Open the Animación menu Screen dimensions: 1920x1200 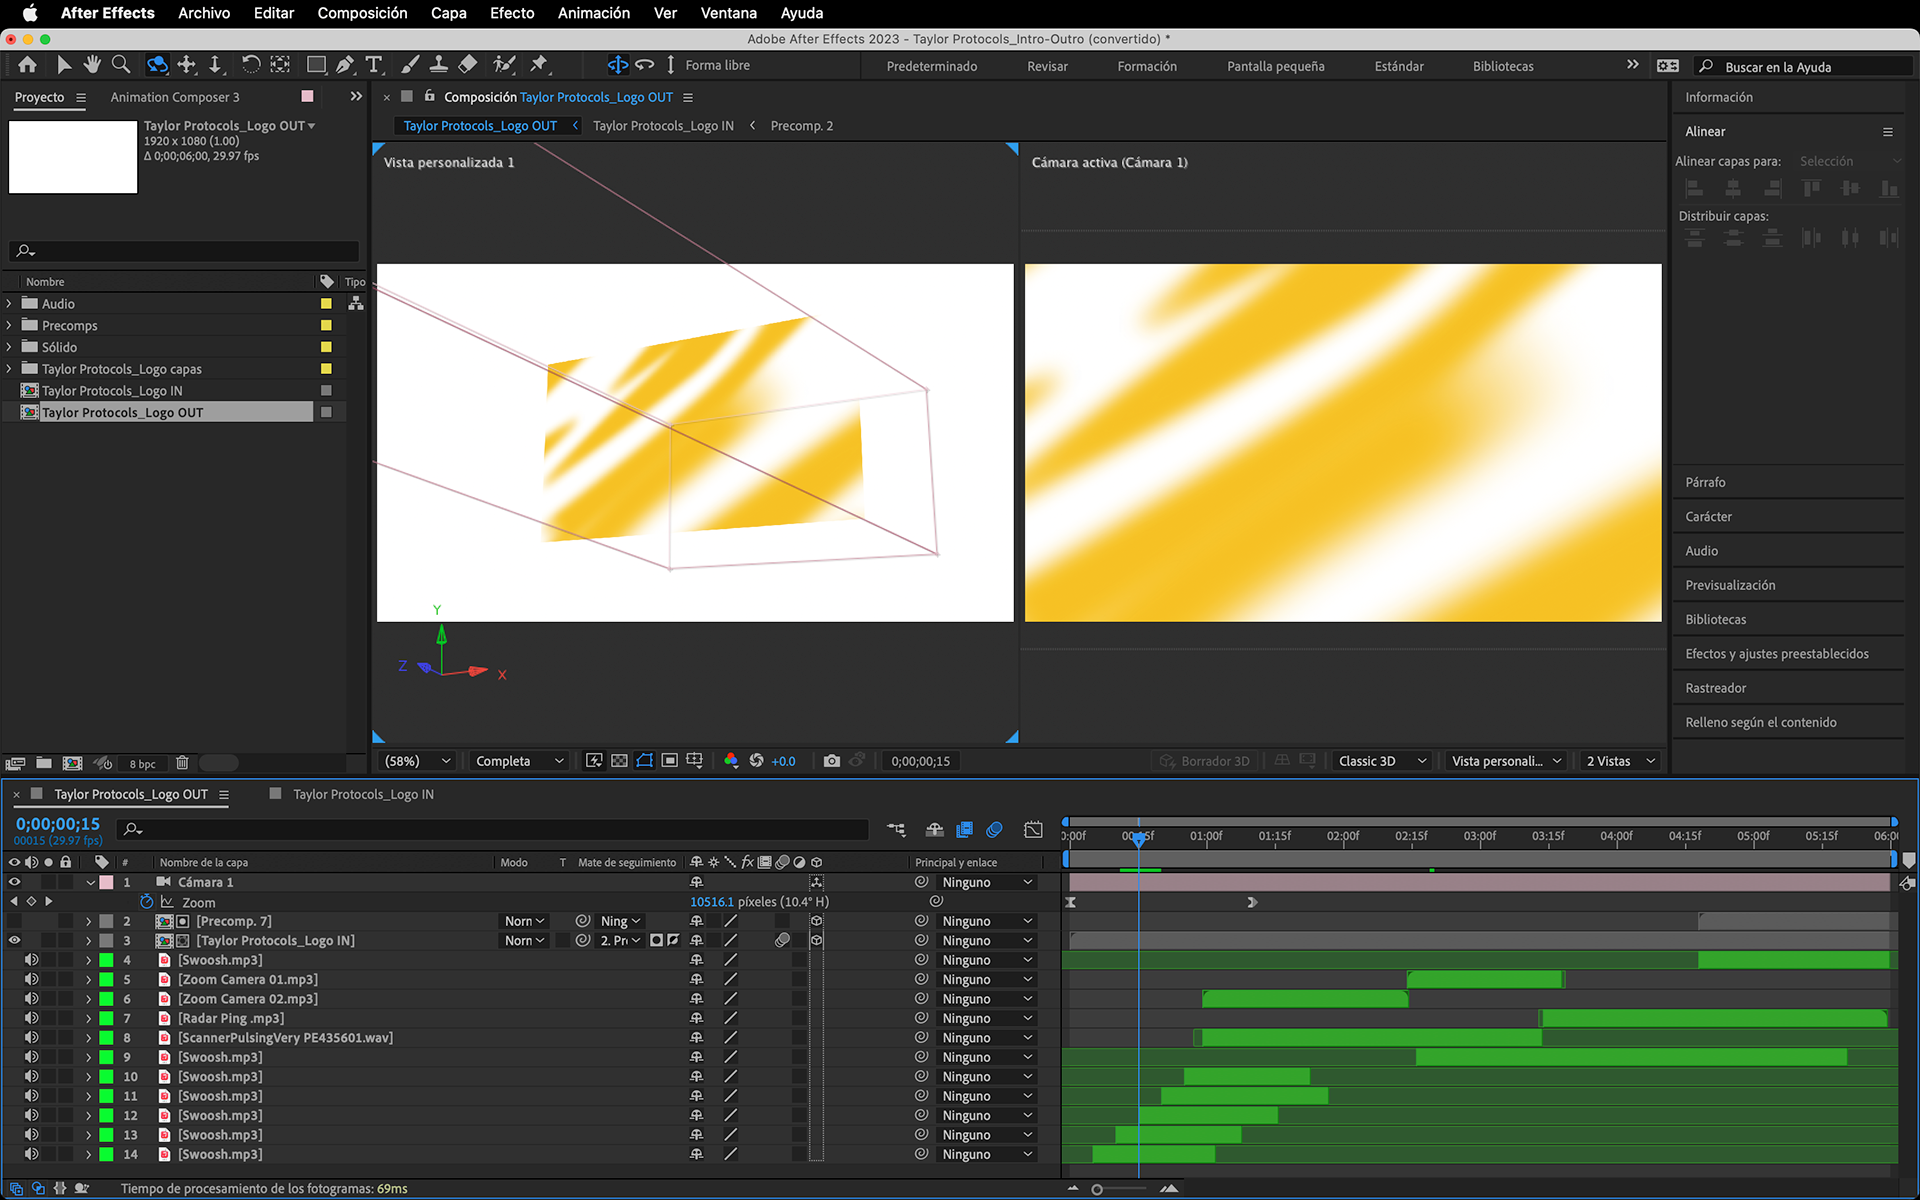point(593,13)
